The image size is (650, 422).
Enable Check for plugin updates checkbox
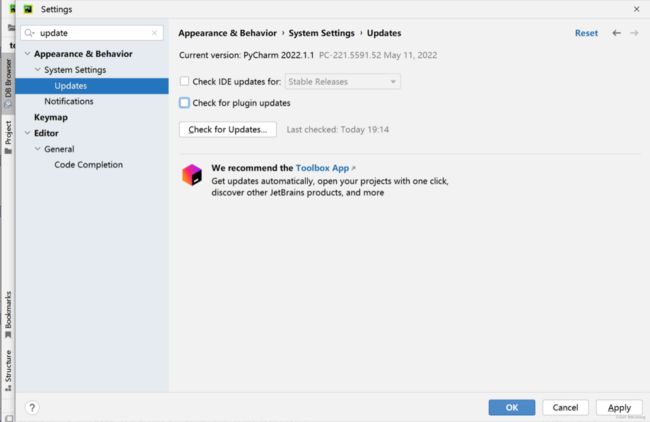click(184, 102)
